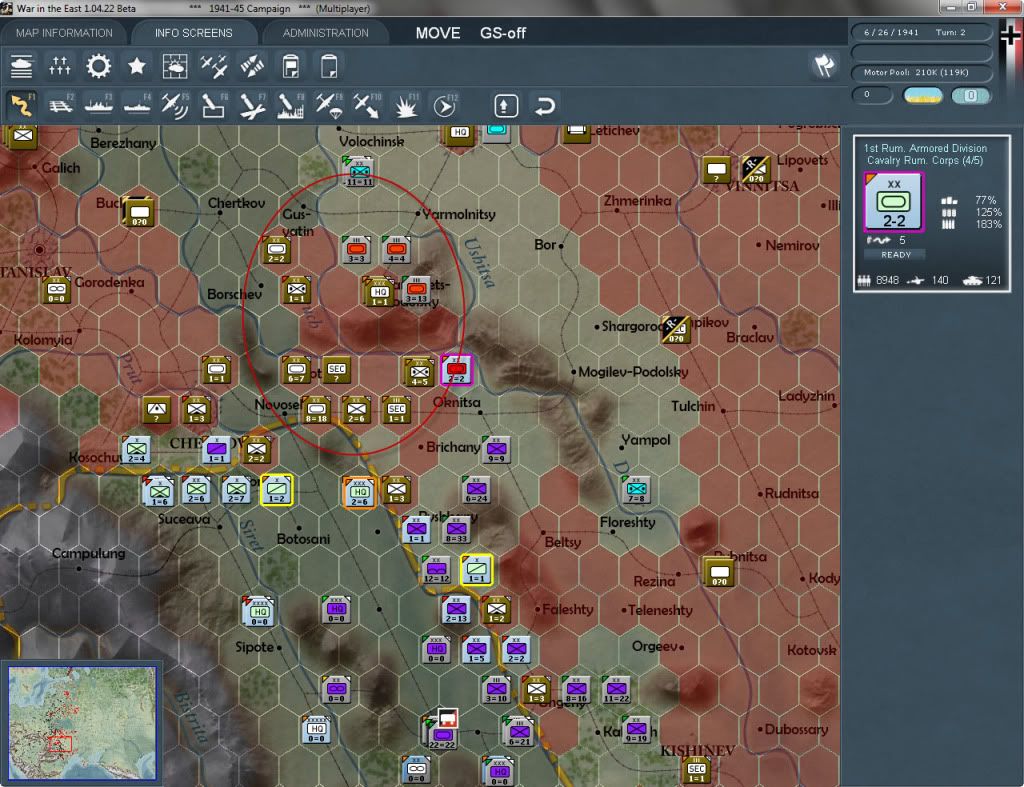Select the red 3=3 armored unit
1024x787 pixels.
[x=356, y=250]
